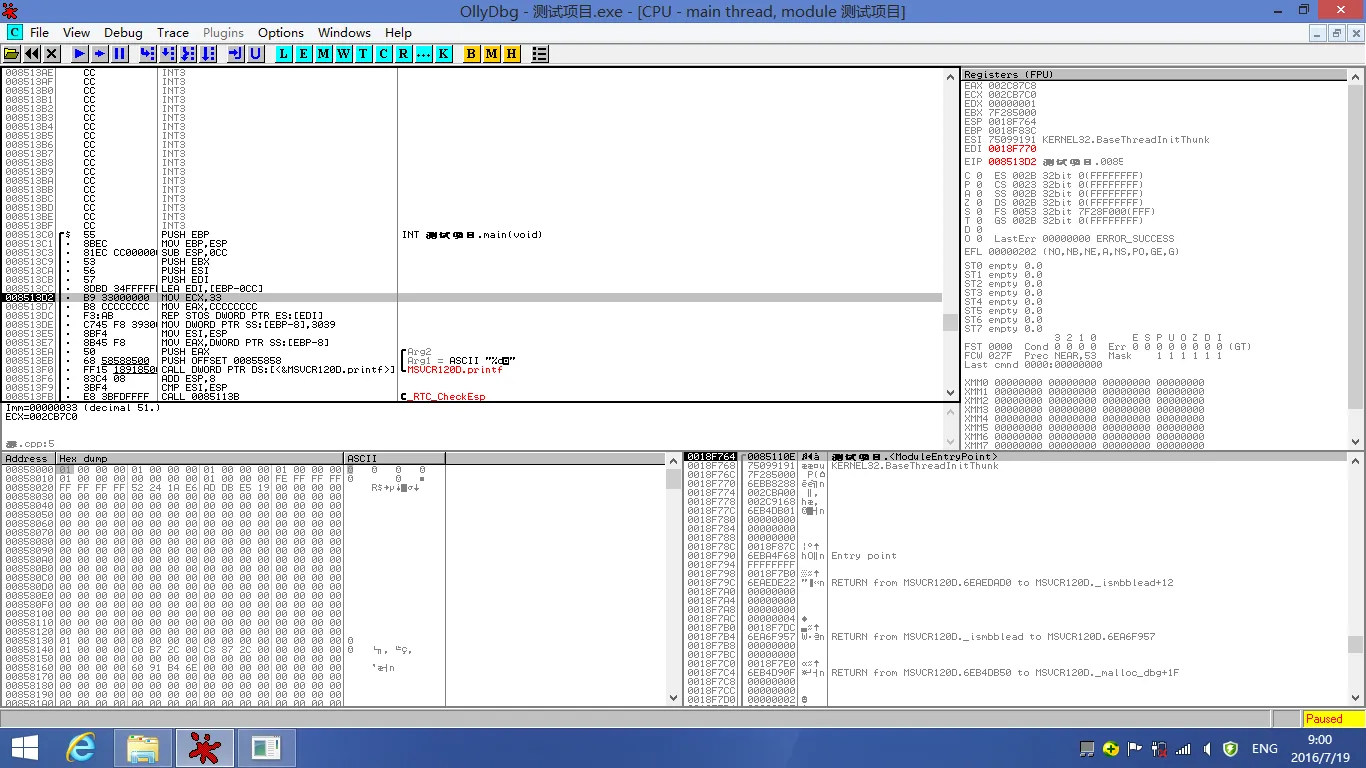Open the File menu
The image size is (1366, 768).
[40, 33]
